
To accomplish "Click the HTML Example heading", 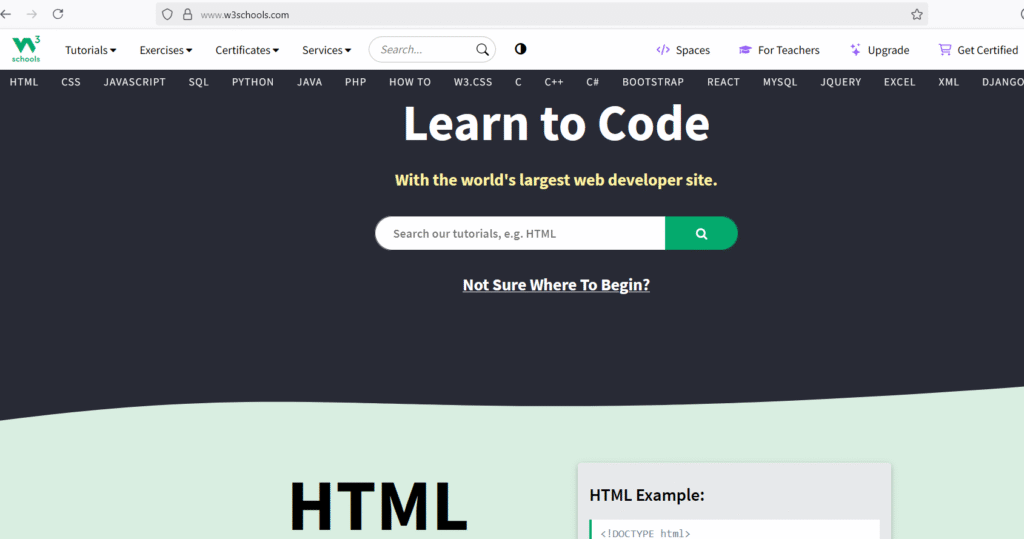I will [x=647, y=495].
